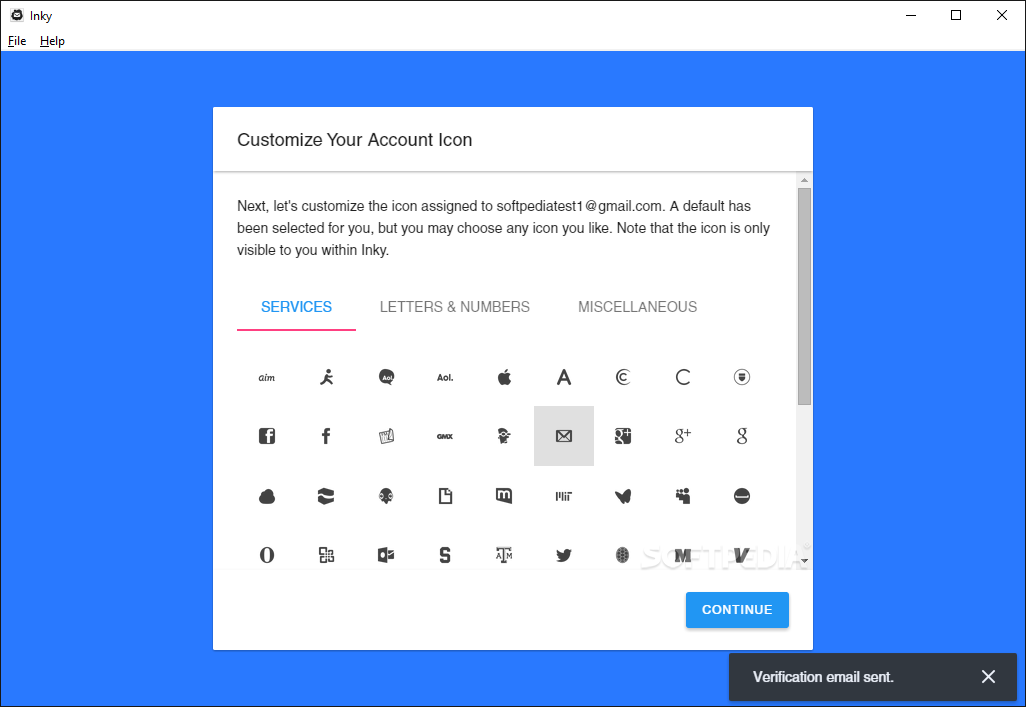Viewport: 1026px width, 707px height.
Task: Select the GMX icon
Action: (445, 436)
